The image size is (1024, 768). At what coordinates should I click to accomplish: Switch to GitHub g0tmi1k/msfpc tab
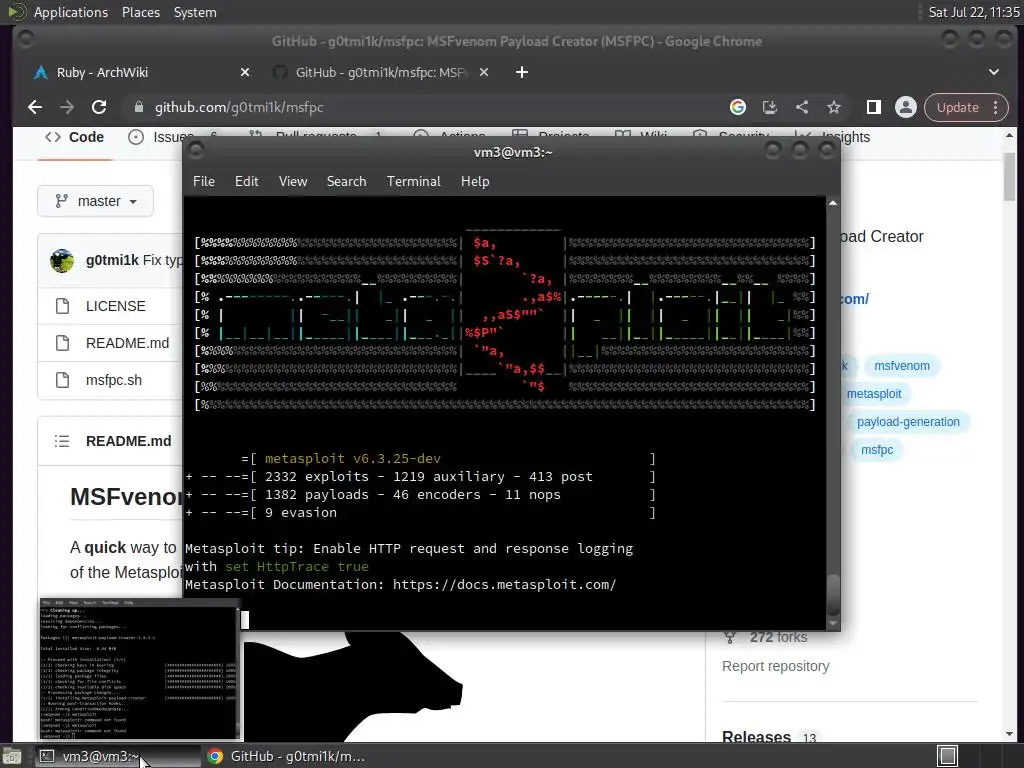382,72
